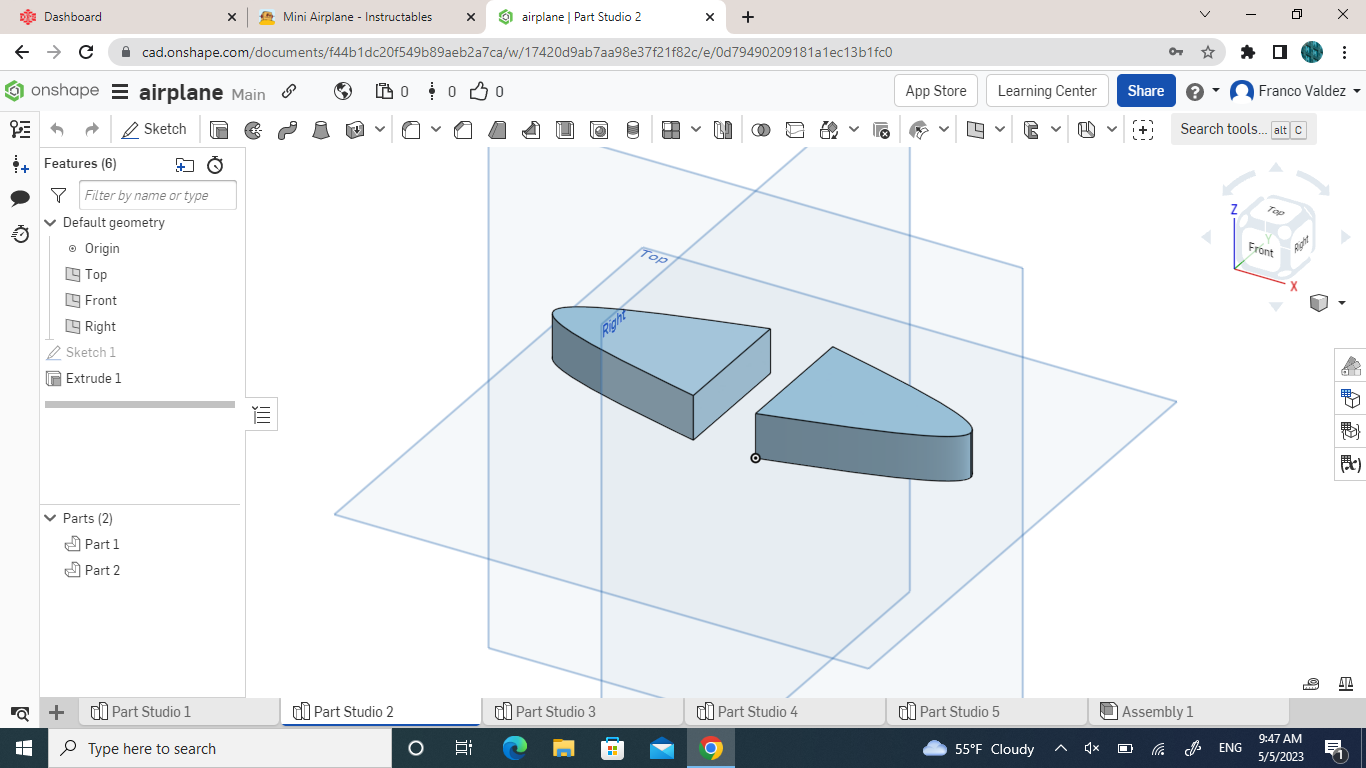Image resolution: width=1366 pixels, height=768 pixels.
Task: Open the Delete part tool
Action: tap(879, 130)
